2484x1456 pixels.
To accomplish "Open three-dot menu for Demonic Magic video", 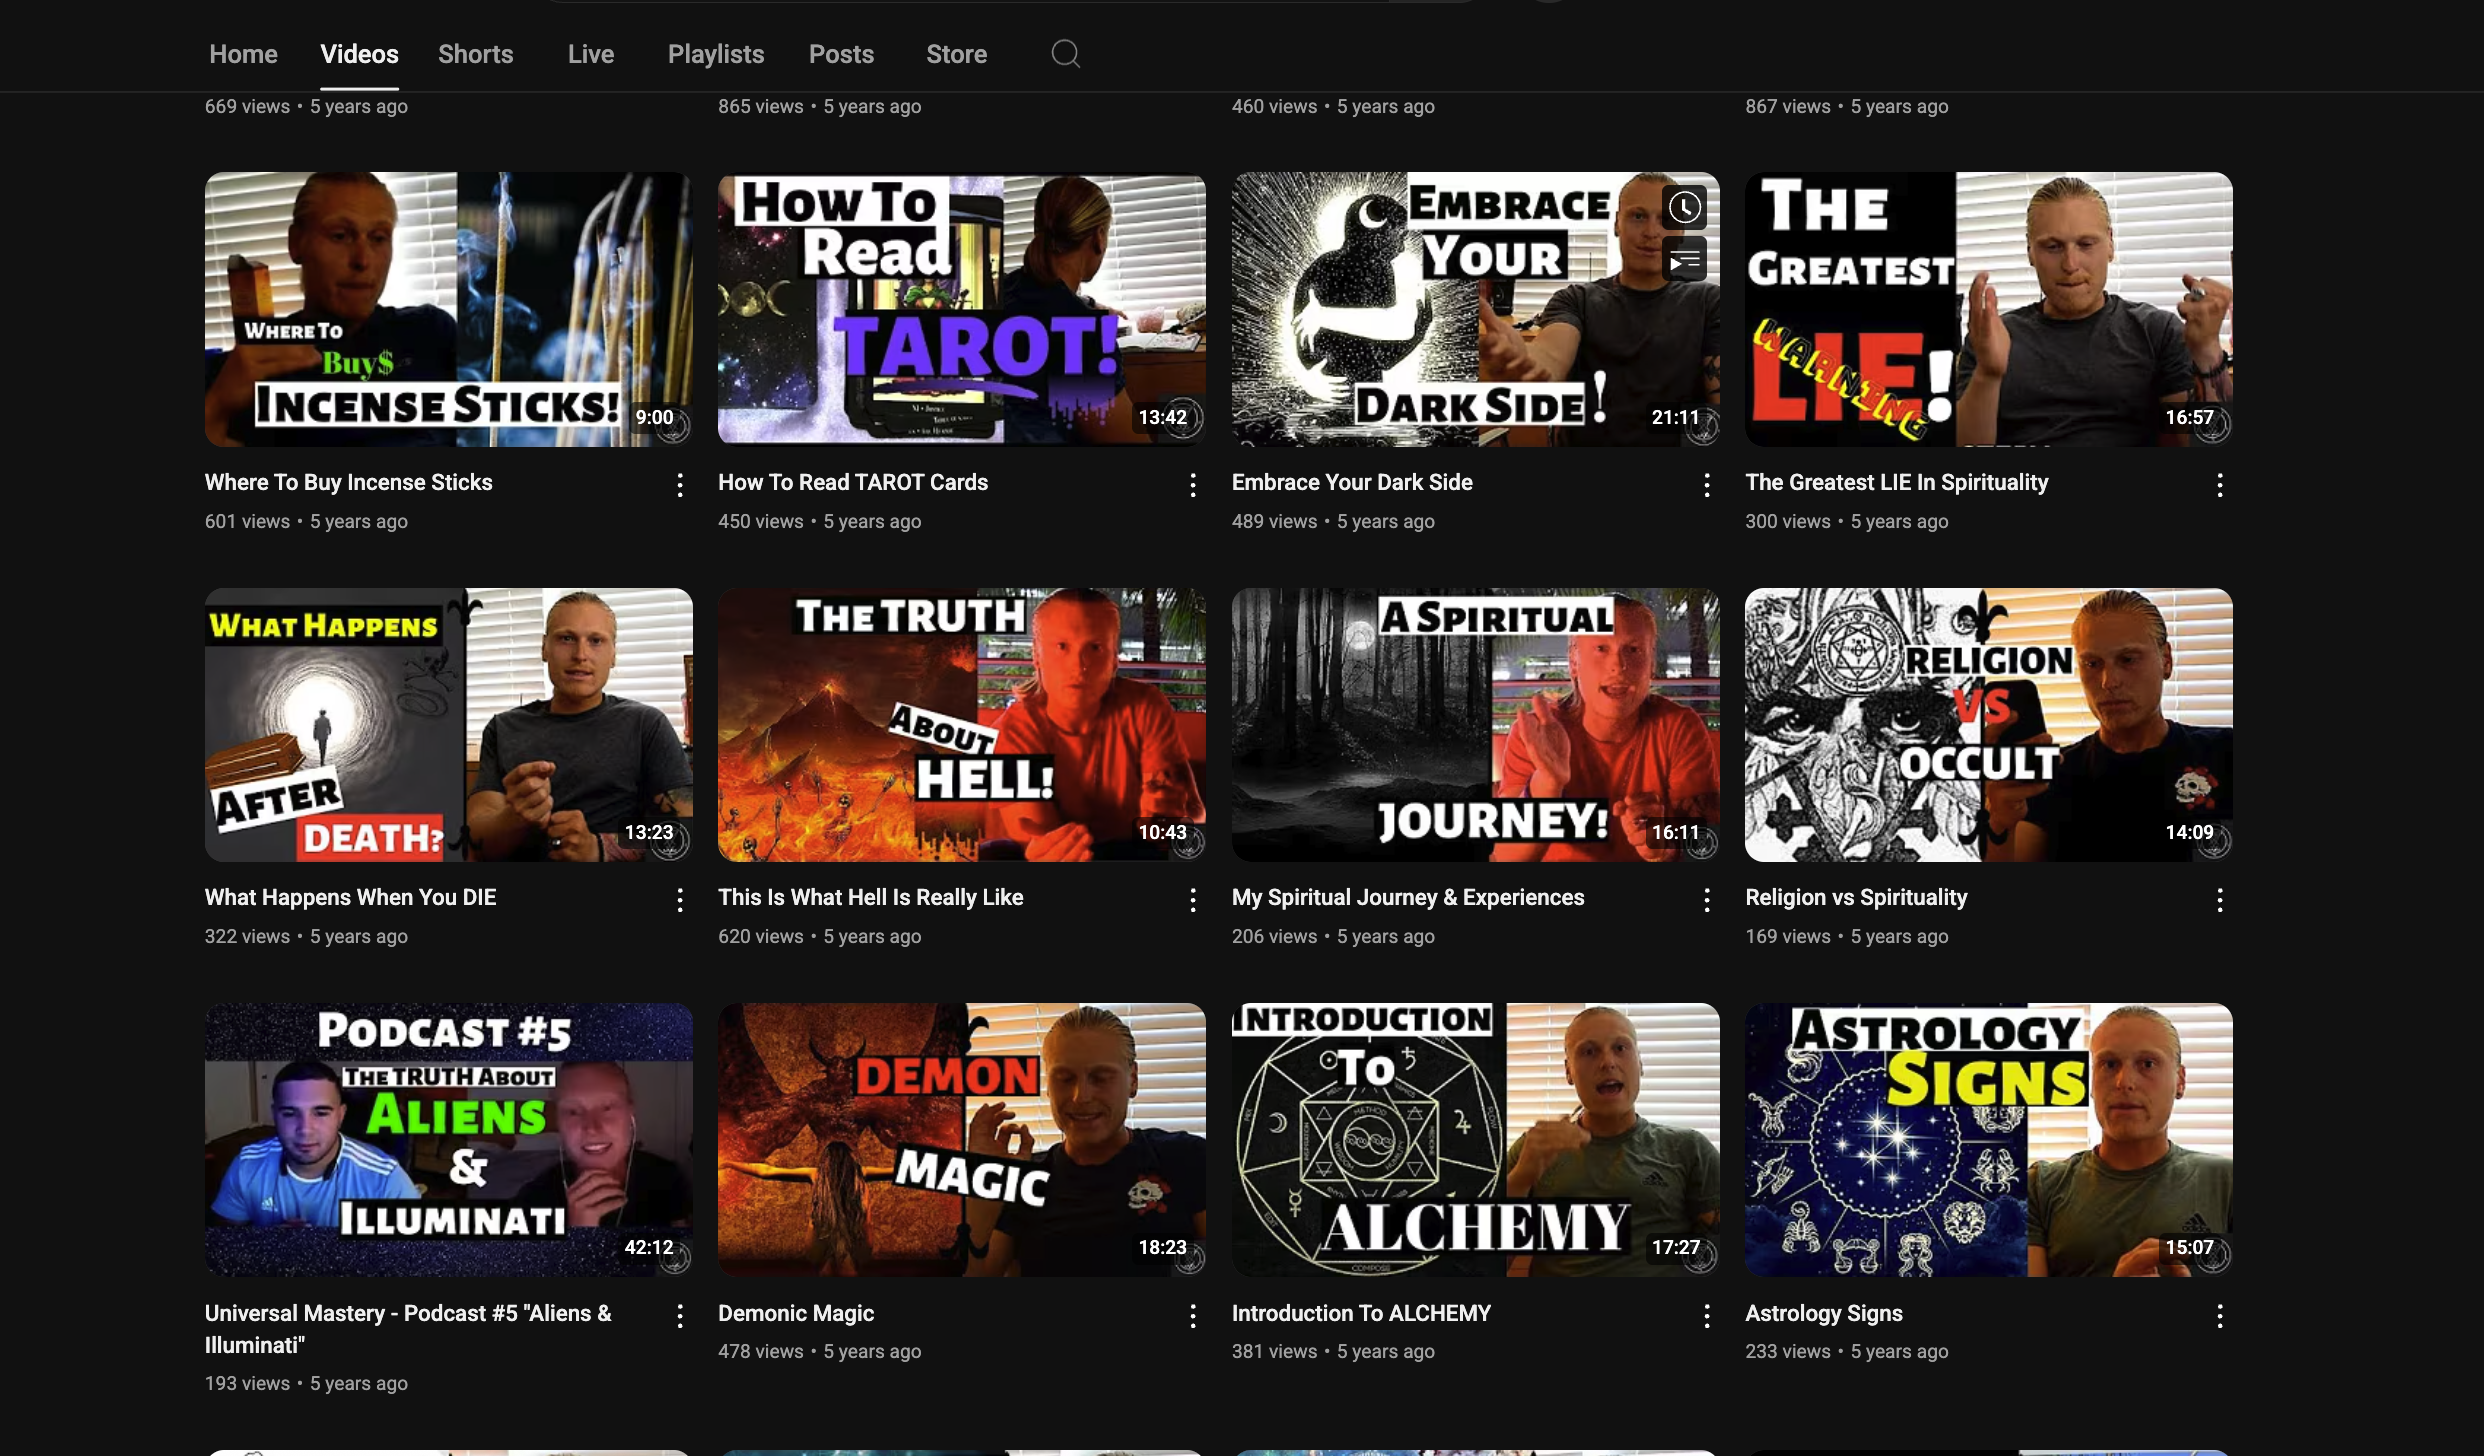I will tap(1193, 1316).
